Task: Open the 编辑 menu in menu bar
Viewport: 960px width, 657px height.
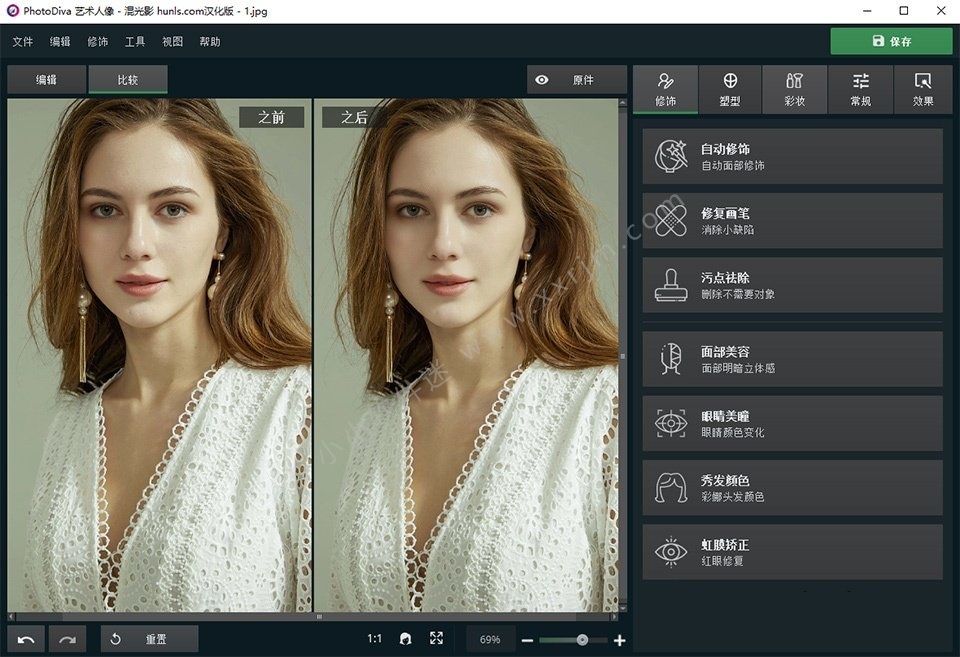Action: coord(60,42)
